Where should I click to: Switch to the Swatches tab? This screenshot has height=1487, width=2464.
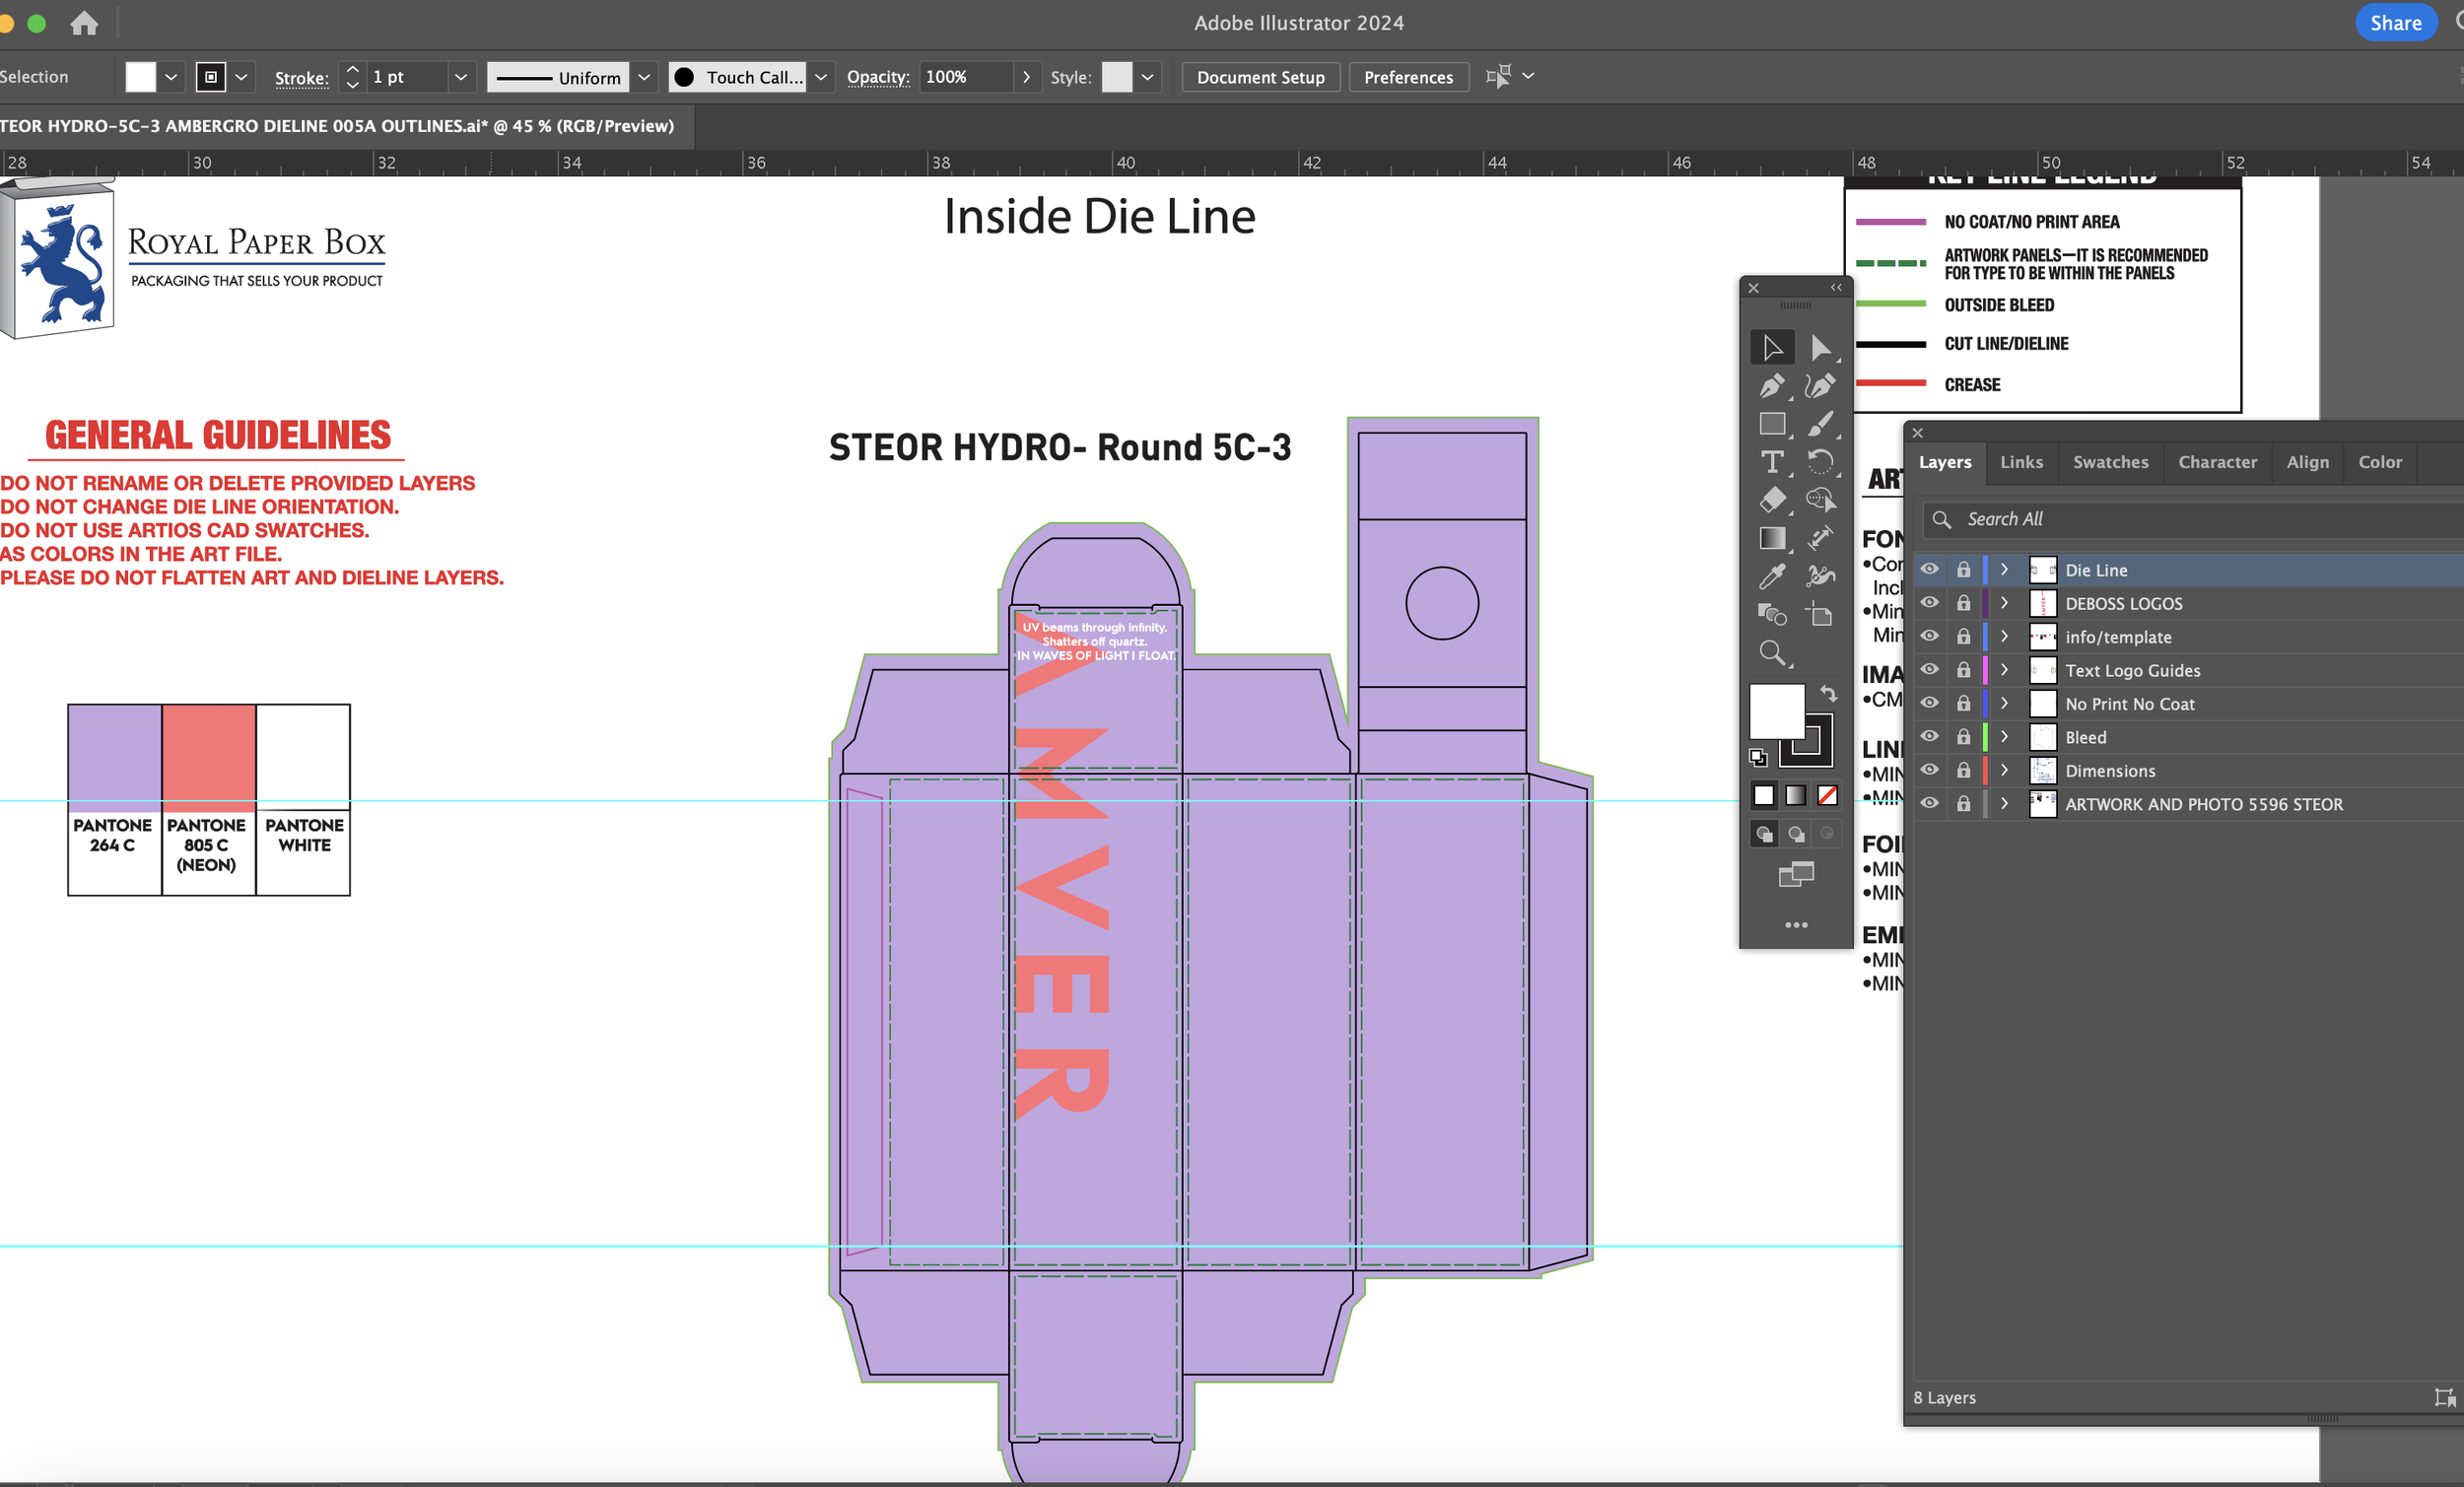point(2110,462)
